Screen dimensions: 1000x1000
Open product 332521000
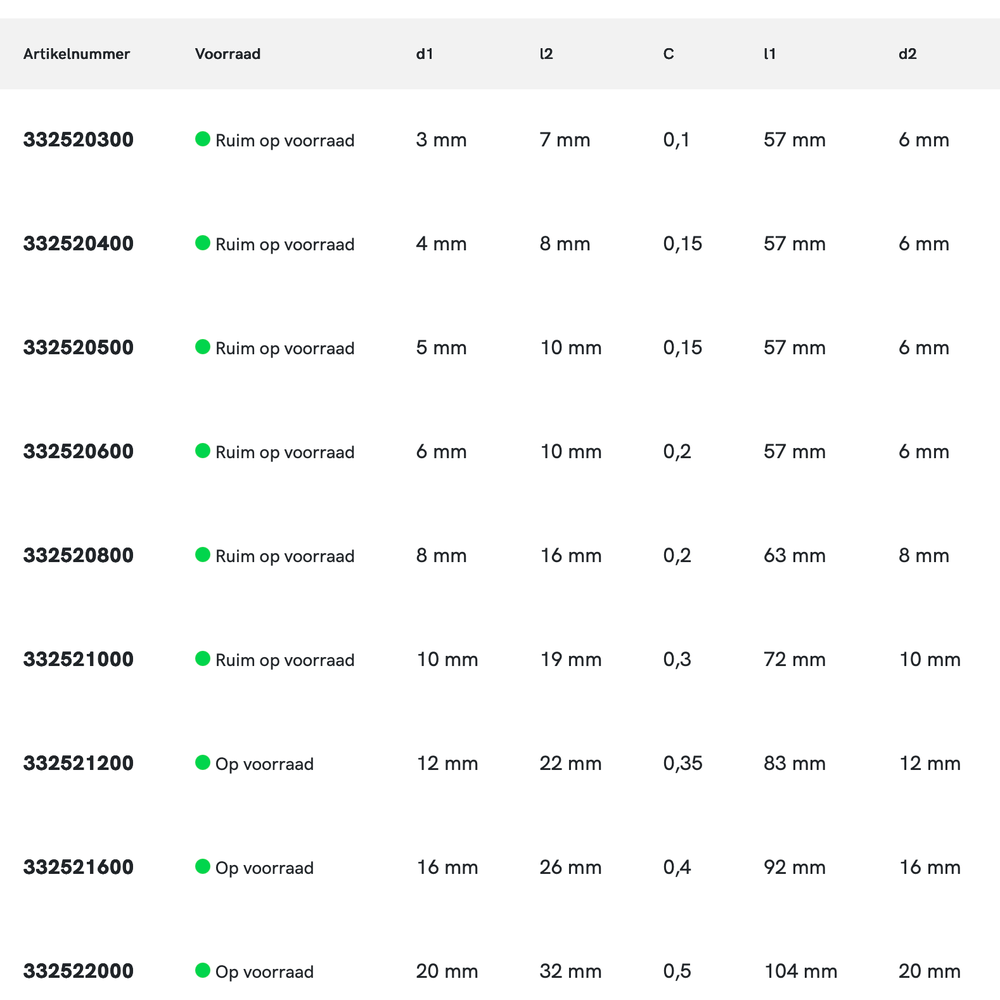click(78, 660)
